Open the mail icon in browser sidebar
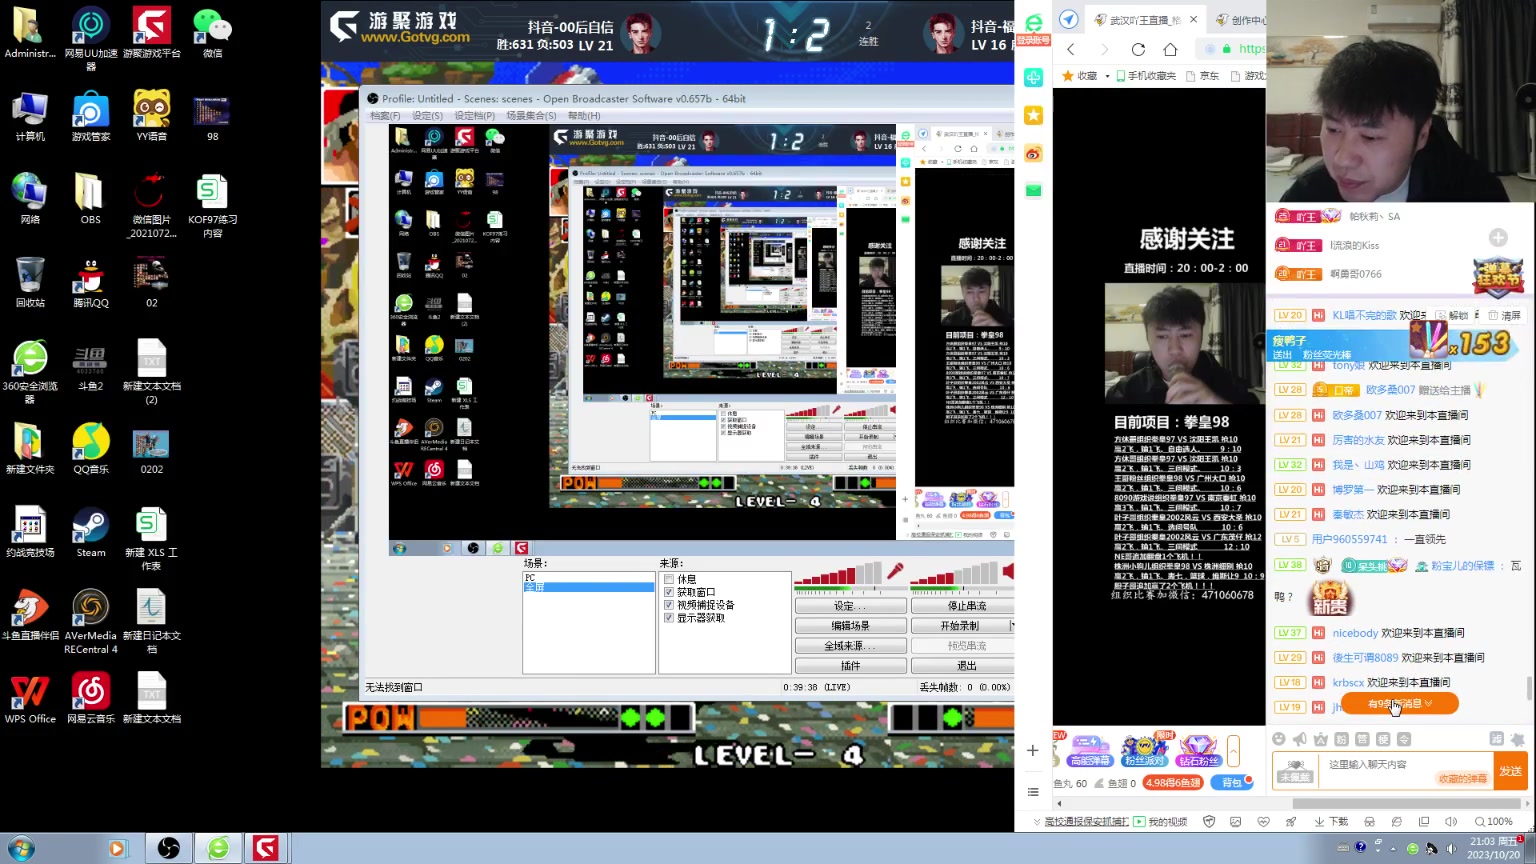This screenshot has width=1536, height=864. point(1033,190)
